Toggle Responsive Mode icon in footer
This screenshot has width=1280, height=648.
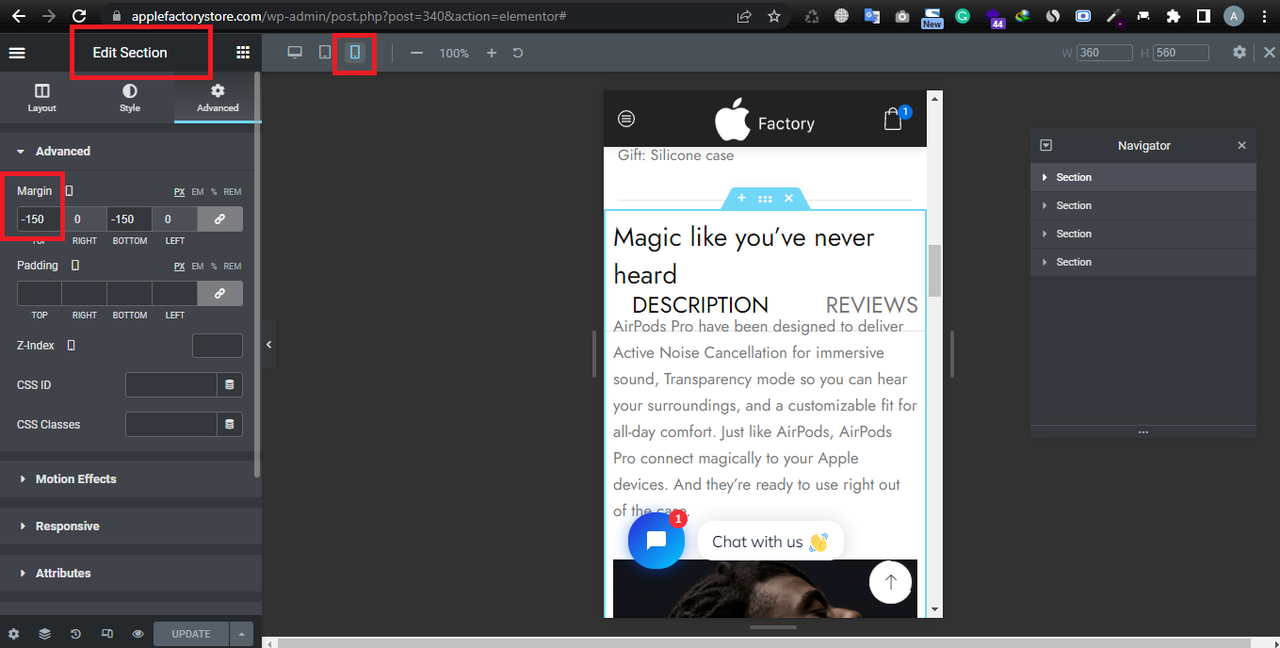pyautogui.click(x=107, y=634)
